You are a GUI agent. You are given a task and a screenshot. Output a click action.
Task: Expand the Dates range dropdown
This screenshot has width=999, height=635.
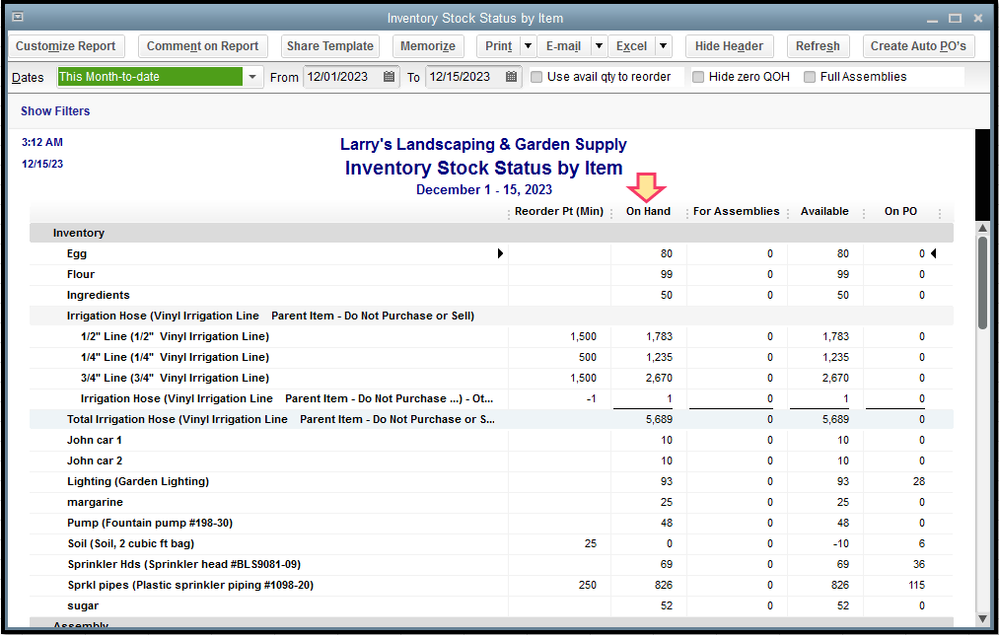(253, 77)
